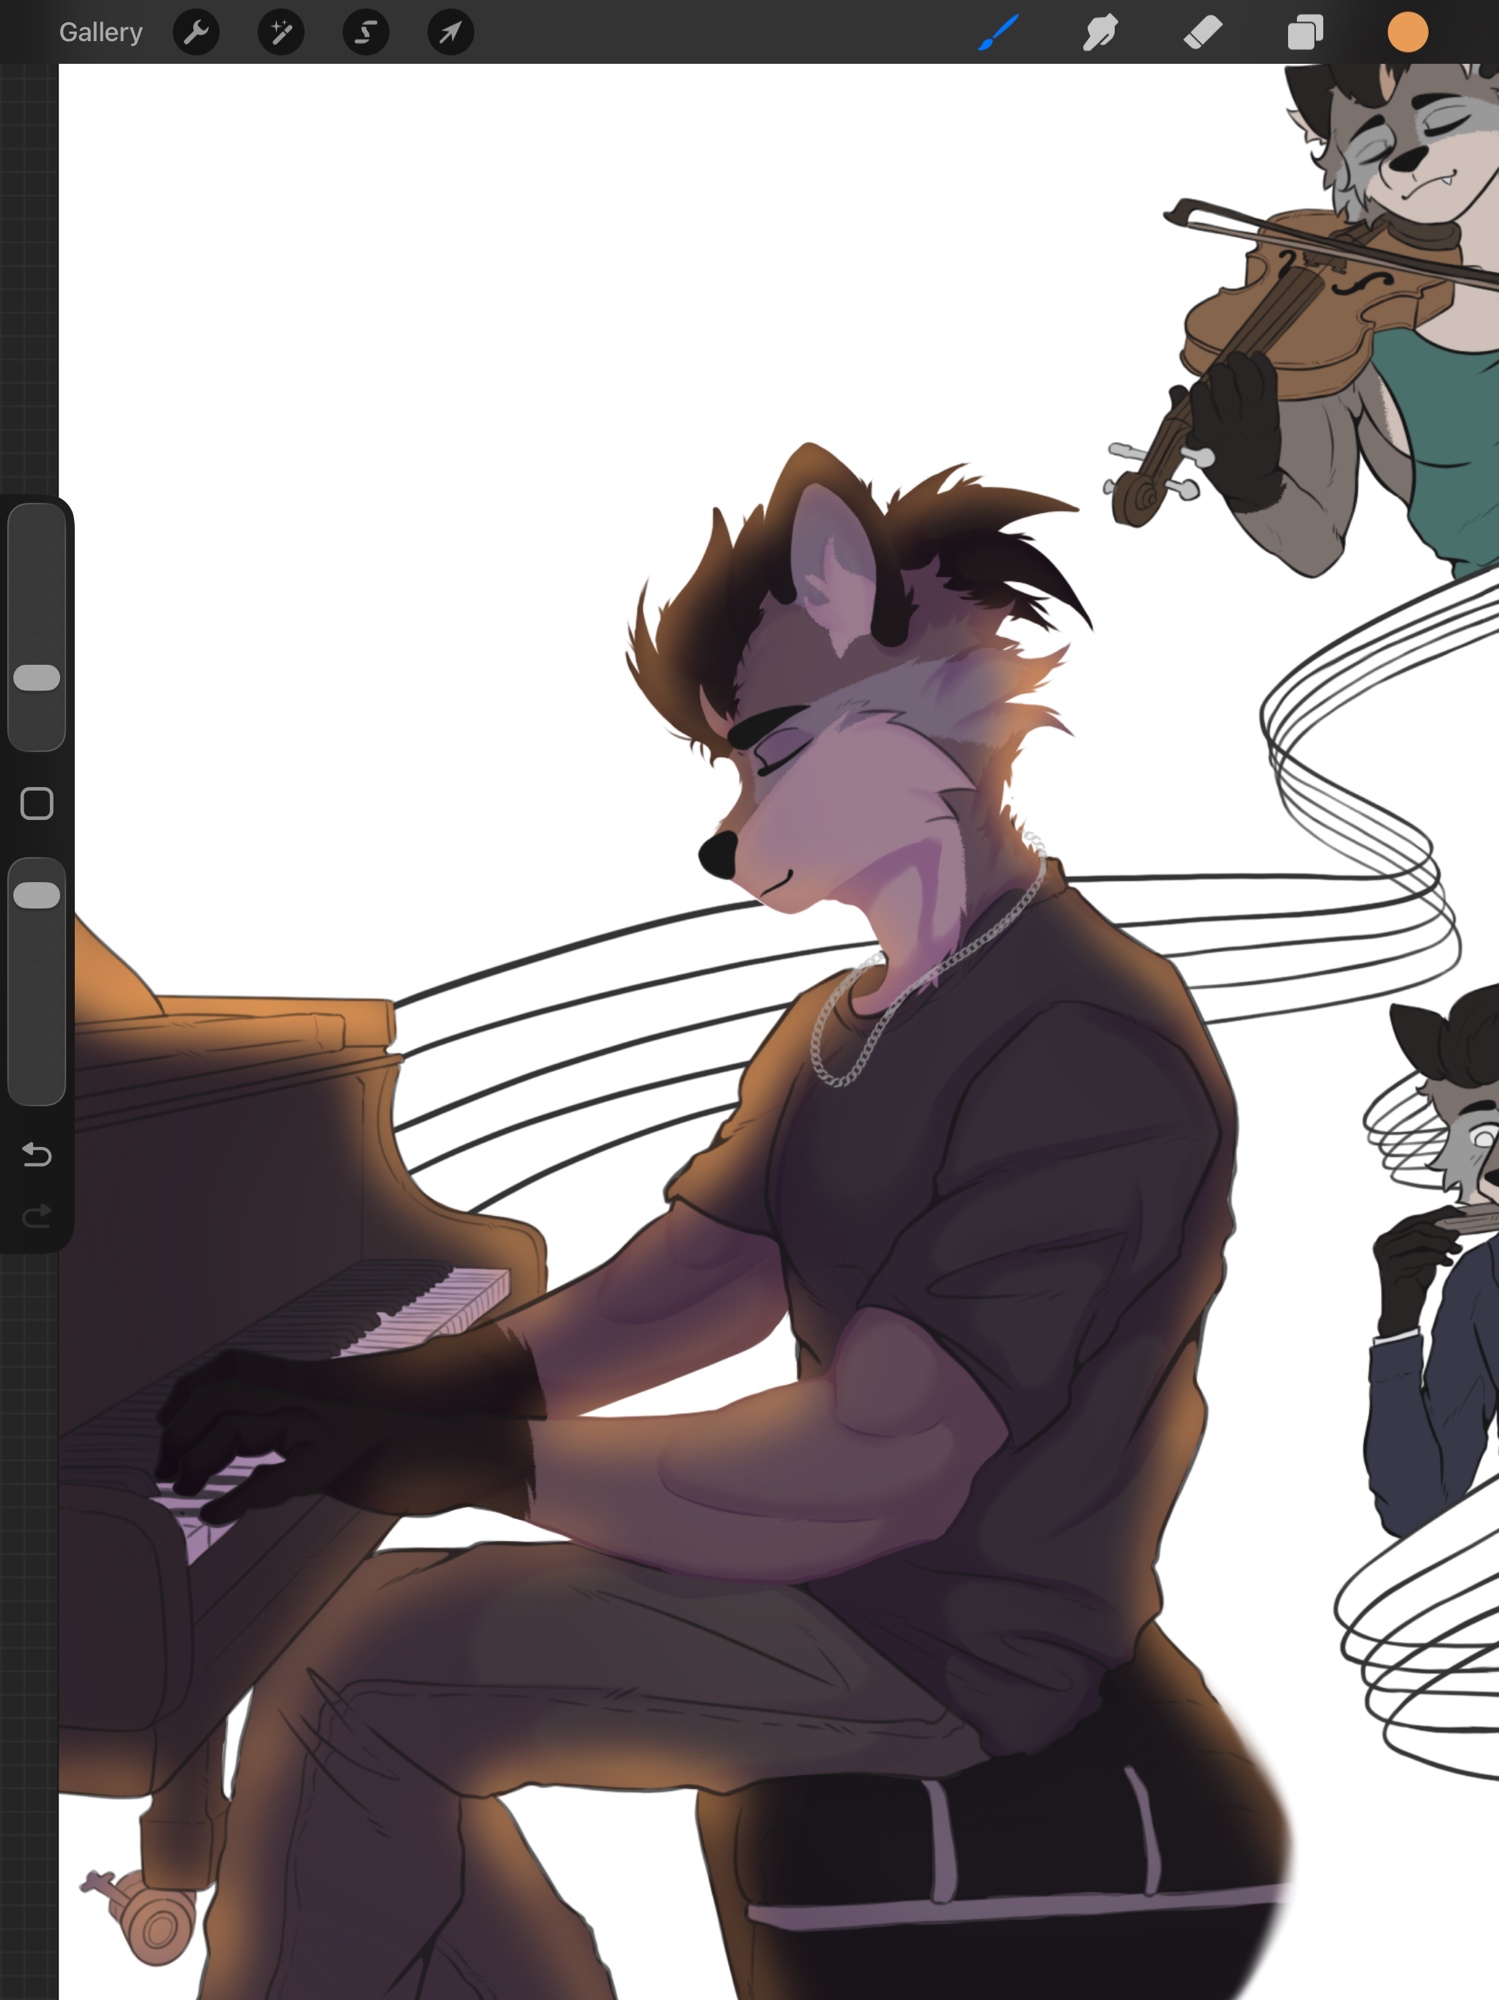Tap the white piano keys on the canvas
Screen dimensions: 1499x2000
click(450, 1300)
